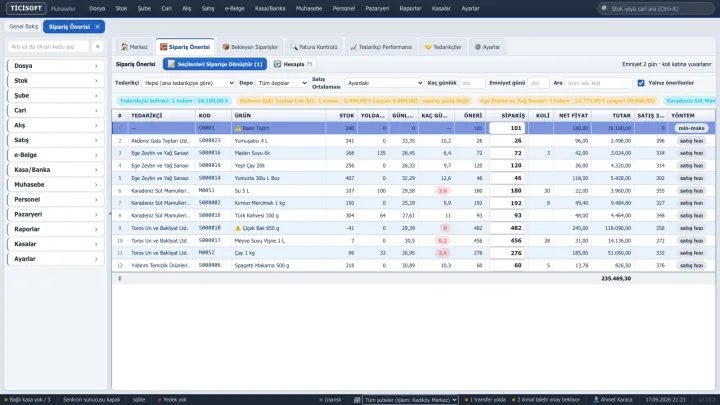Expand the Kasa/Banka sidebar section

pos(56,170)
